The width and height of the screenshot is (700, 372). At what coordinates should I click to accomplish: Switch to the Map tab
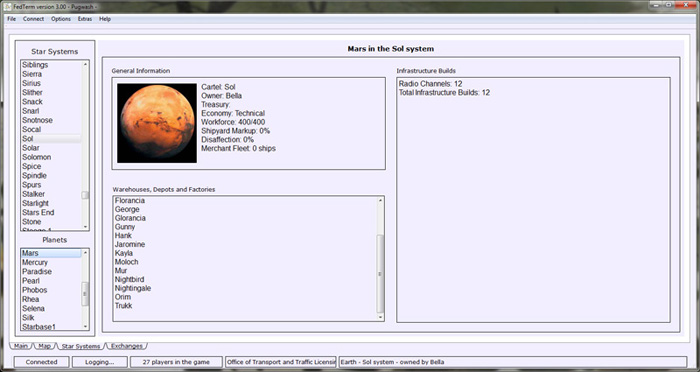[x=44, y=346]
